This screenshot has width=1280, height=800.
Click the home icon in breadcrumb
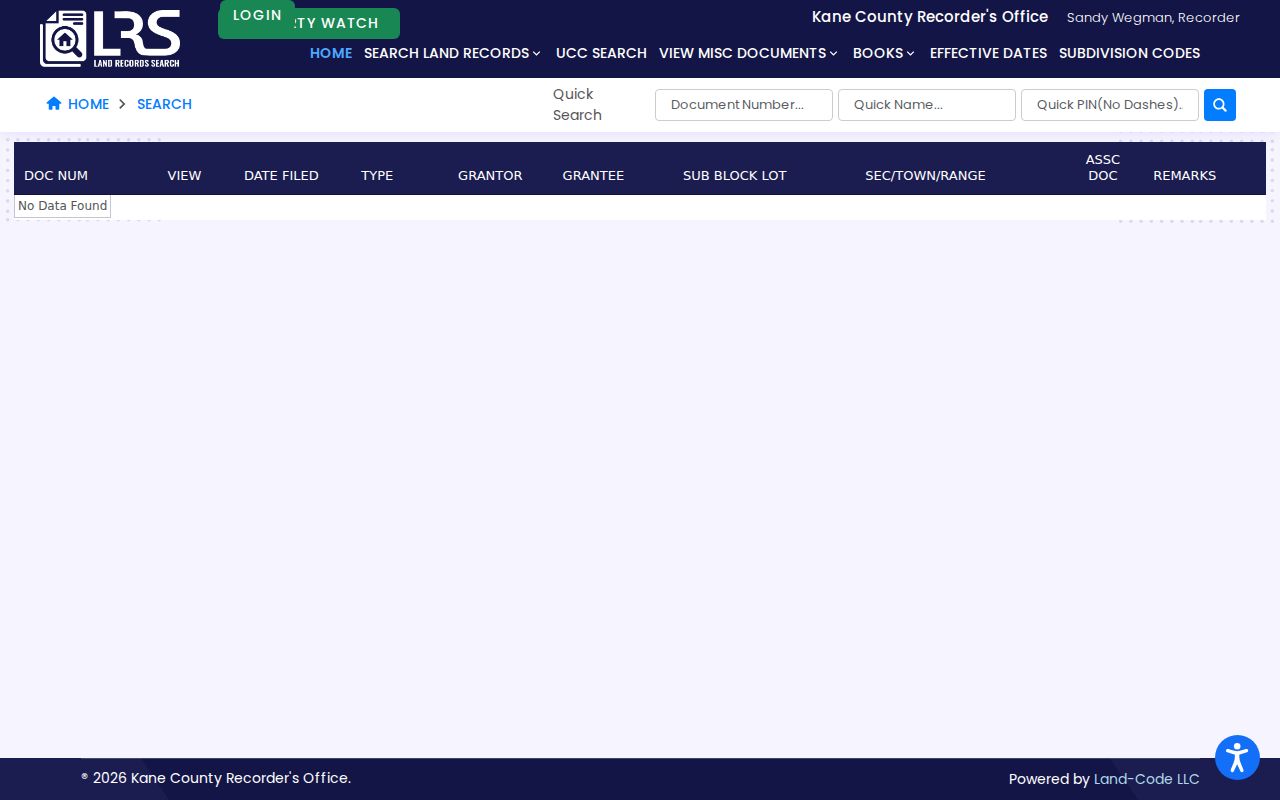click(x=54, y=104)
